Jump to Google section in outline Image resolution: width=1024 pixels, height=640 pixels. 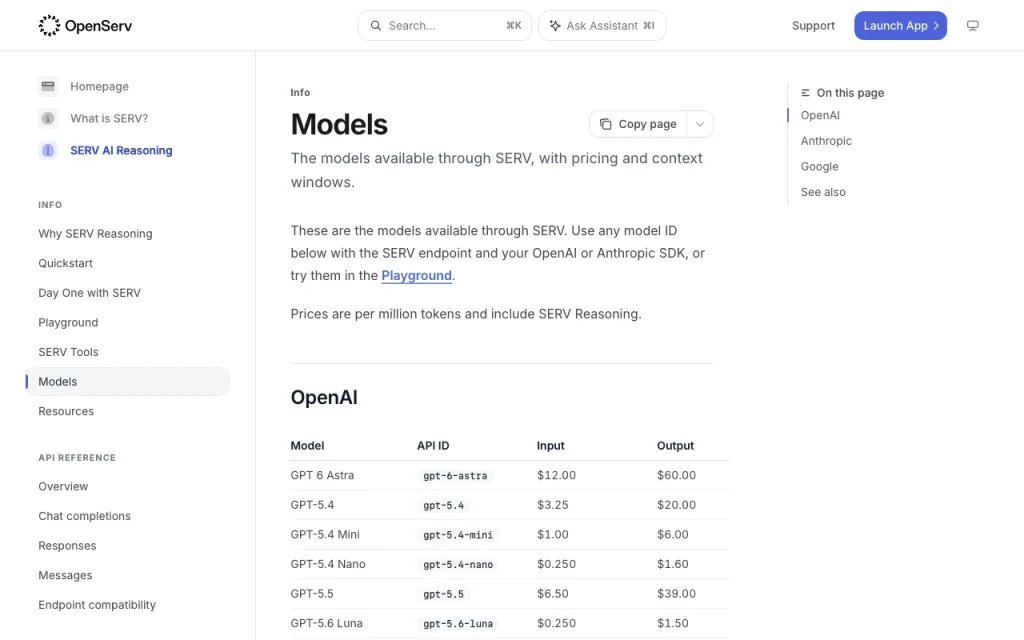(x=820, y=167)
